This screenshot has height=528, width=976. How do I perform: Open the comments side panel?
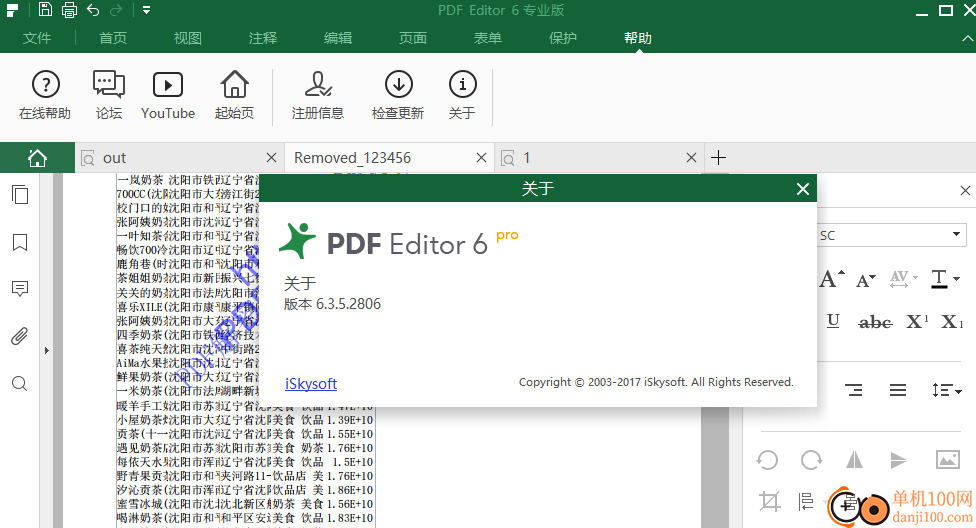pyautogui.click(x=20, y=289)
